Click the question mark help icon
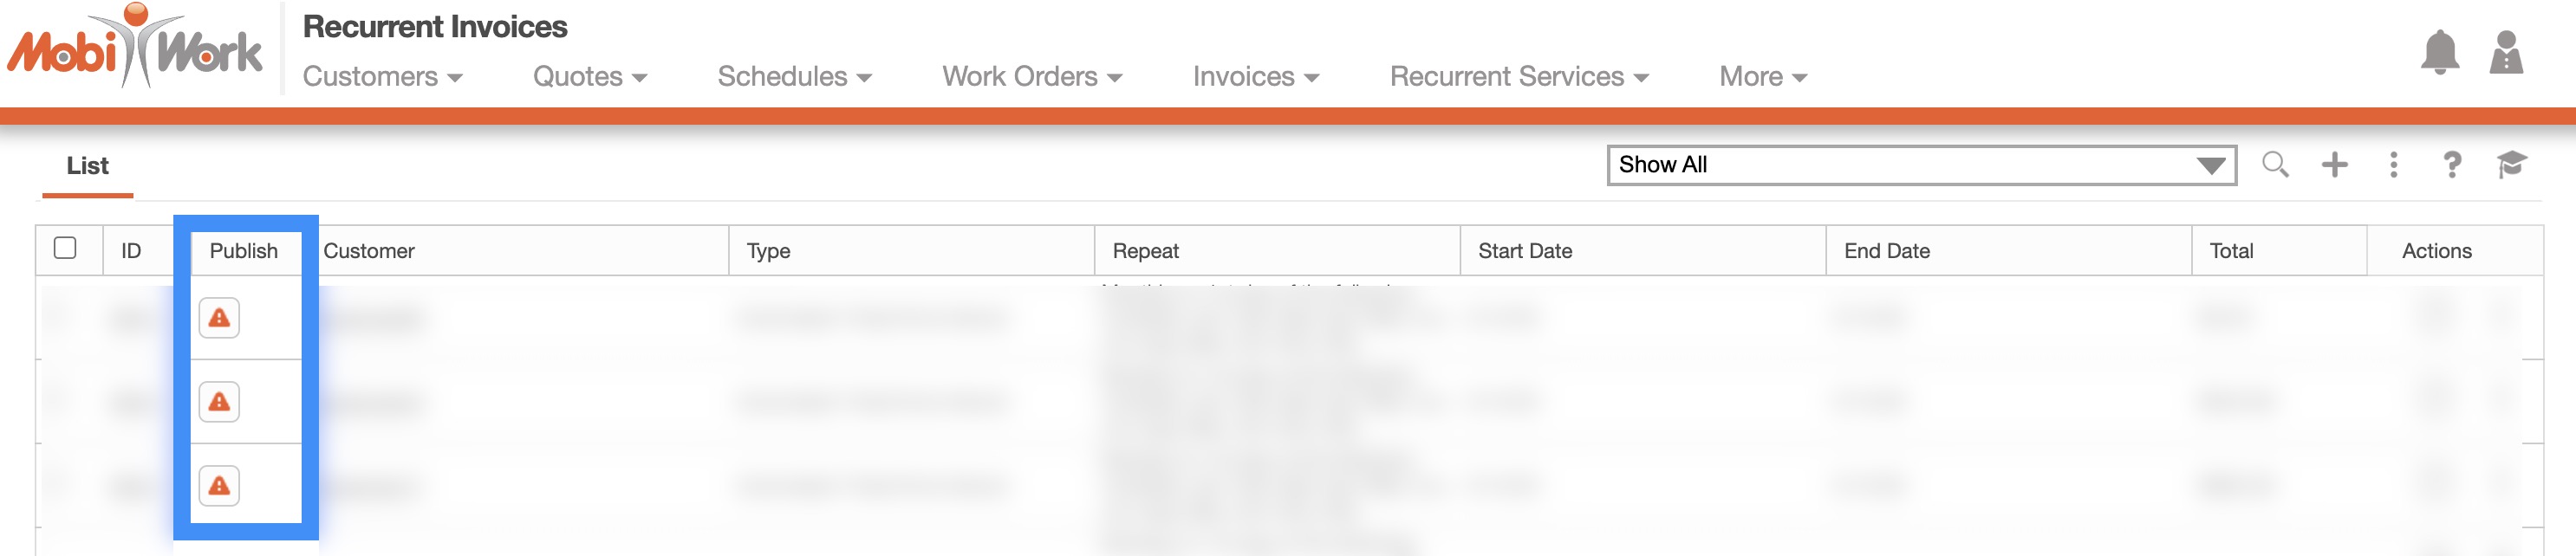This screenshot has height=556, width=2576. click(x=2452, y=165)
